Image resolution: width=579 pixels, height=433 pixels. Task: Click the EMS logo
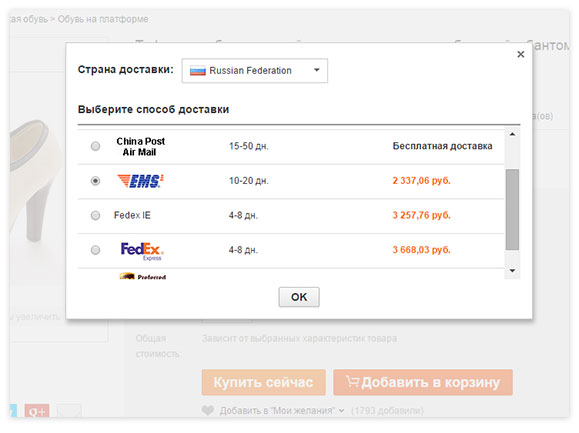coord(140,181)
